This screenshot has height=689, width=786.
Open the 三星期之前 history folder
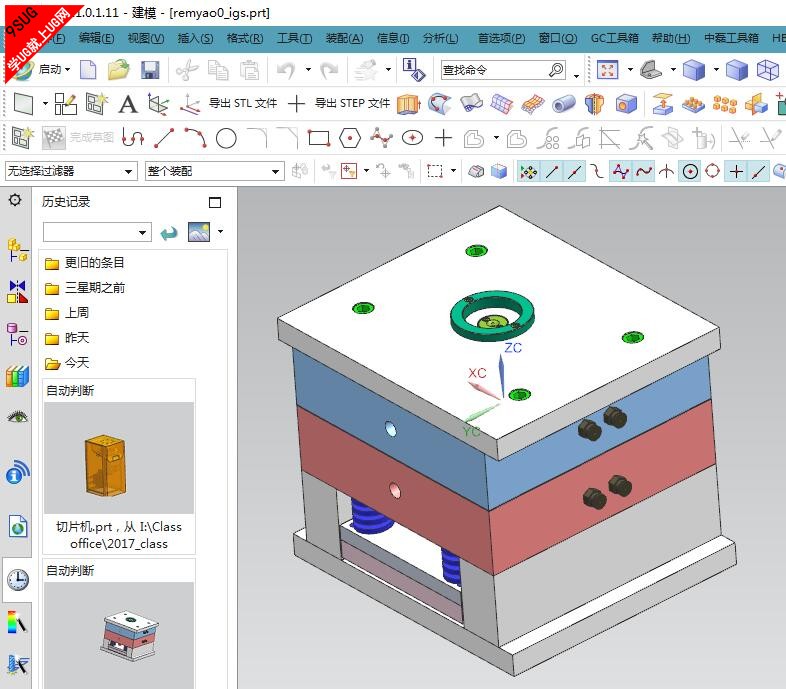85,288
